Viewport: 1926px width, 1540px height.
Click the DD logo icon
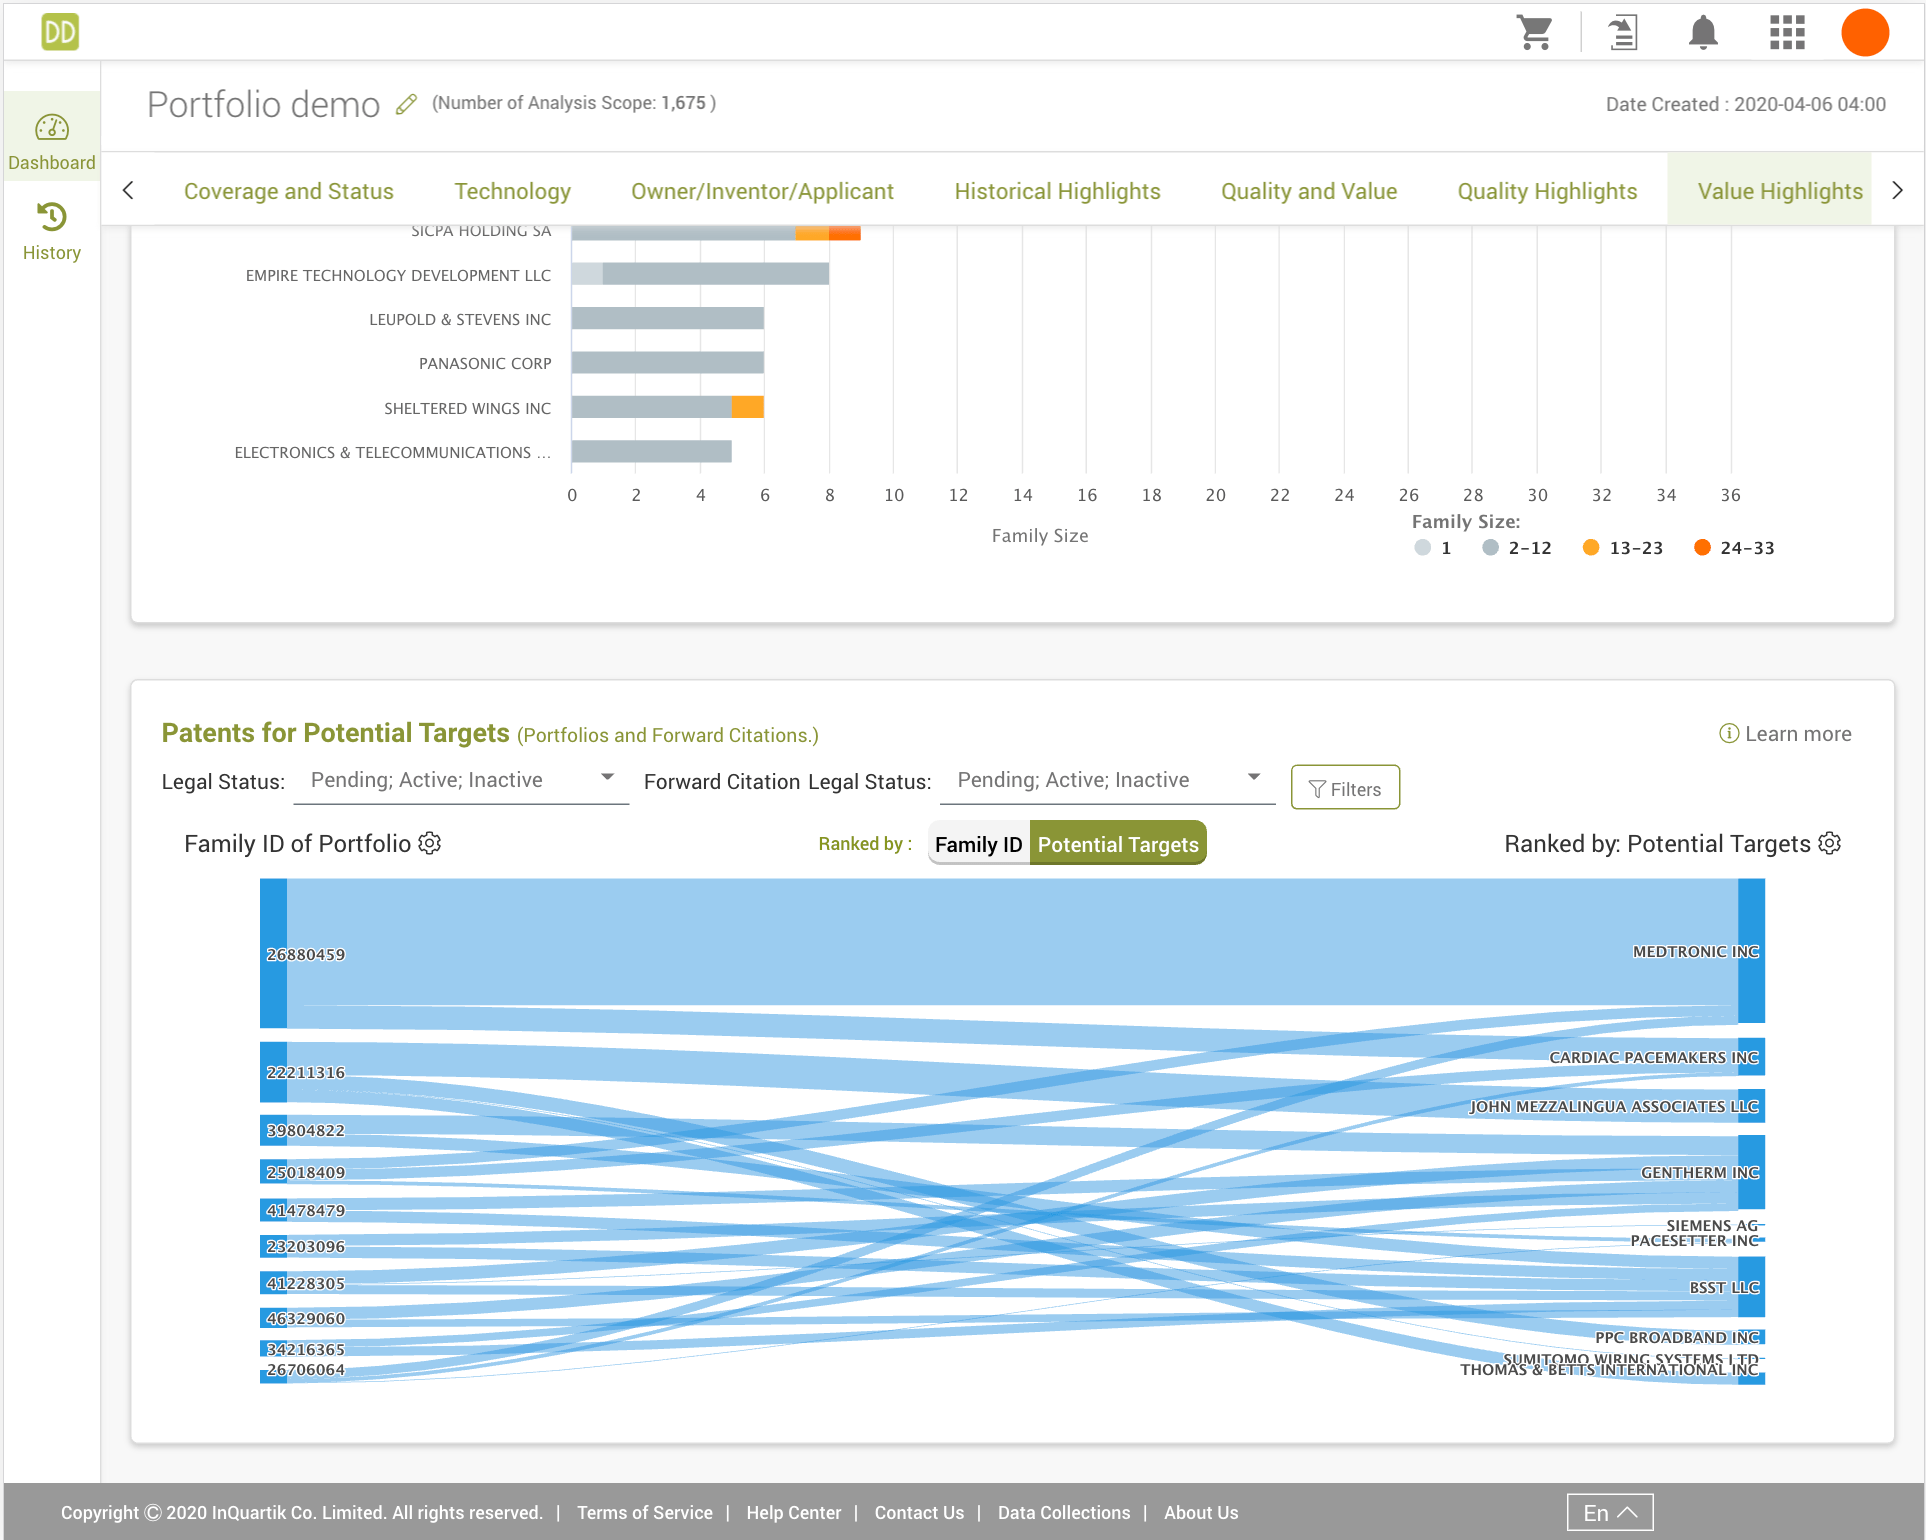(60, 32)
